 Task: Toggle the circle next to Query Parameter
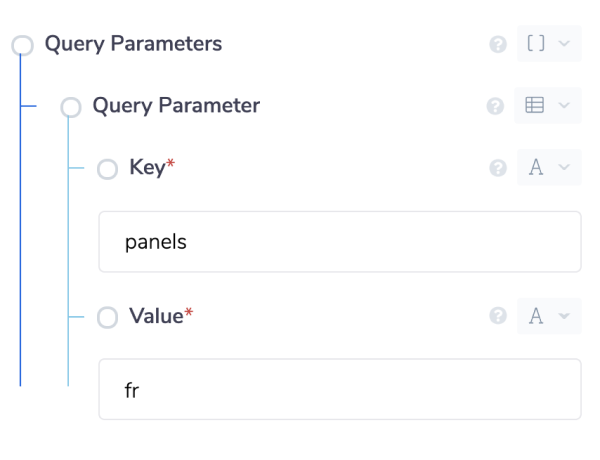pos(70,107)
